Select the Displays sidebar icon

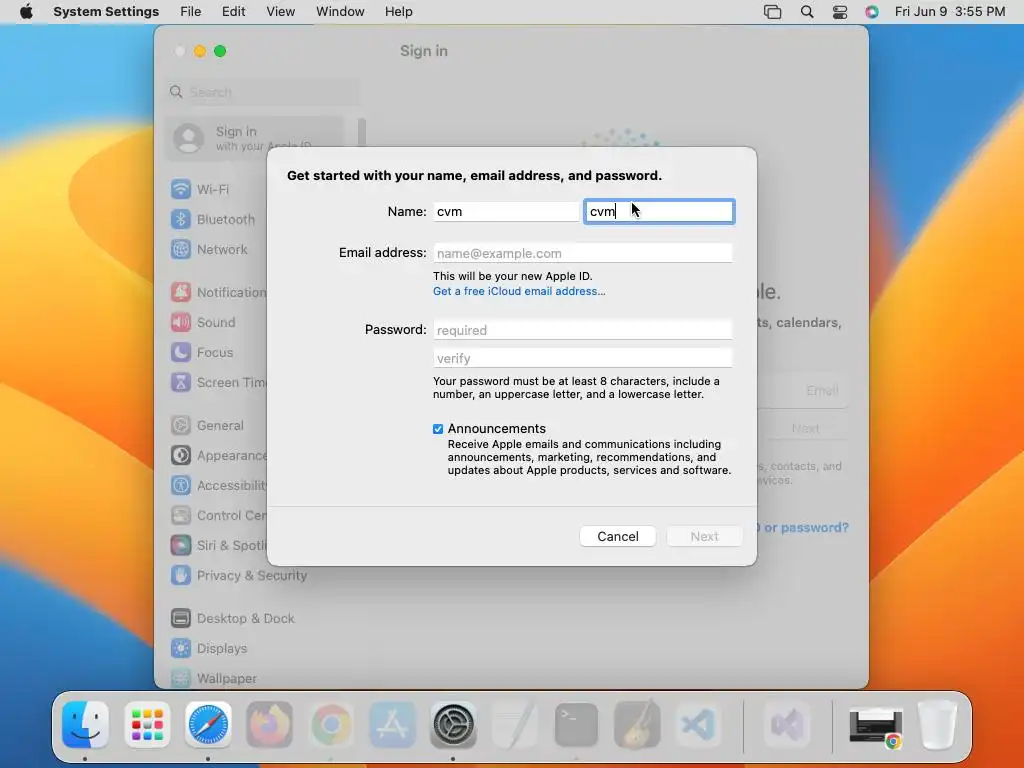pyautogui.click(x=181, y=648)
